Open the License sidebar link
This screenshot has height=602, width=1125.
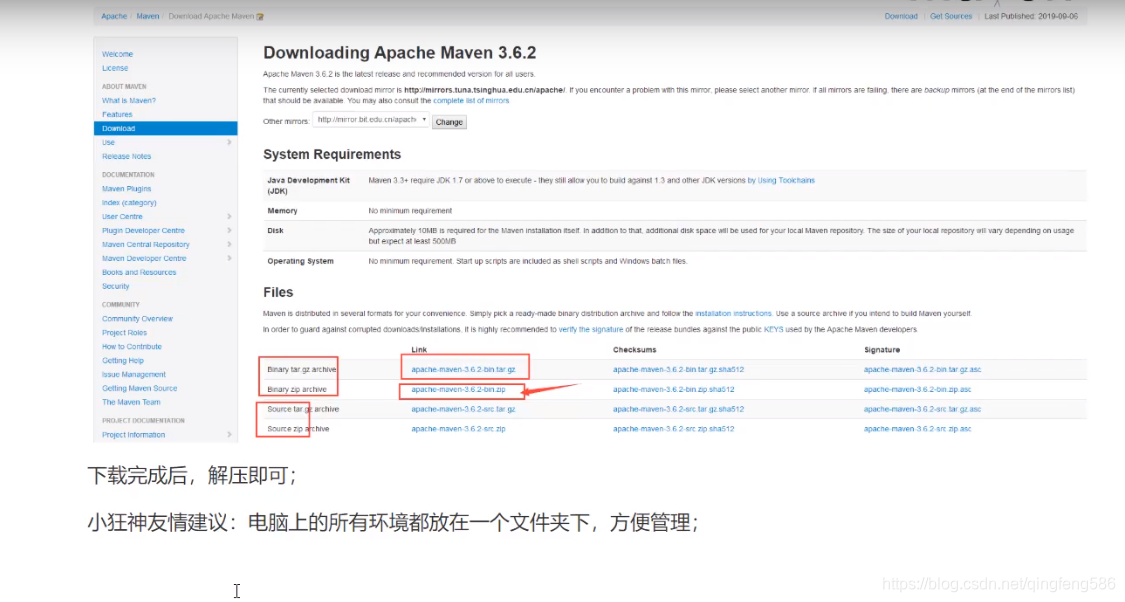tap(115, 68)
